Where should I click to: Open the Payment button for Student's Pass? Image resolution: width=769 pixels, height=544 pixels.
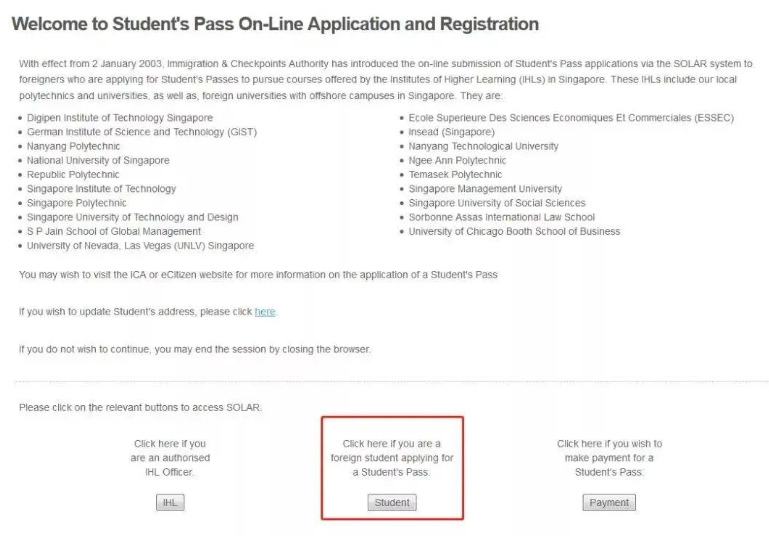609,503
